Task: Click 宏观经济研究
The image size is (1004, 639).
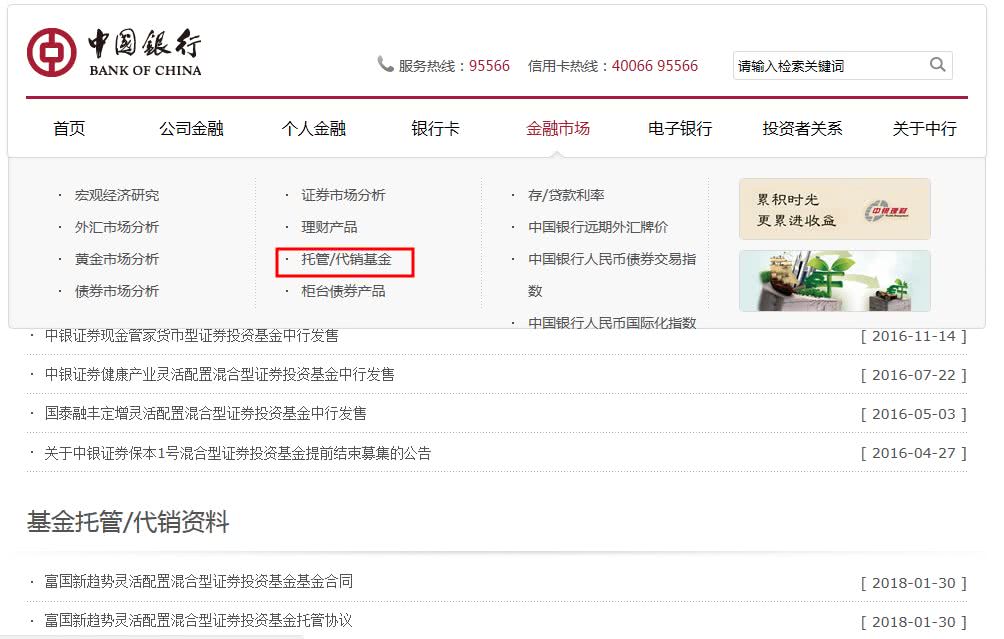Action: point(115,195)
